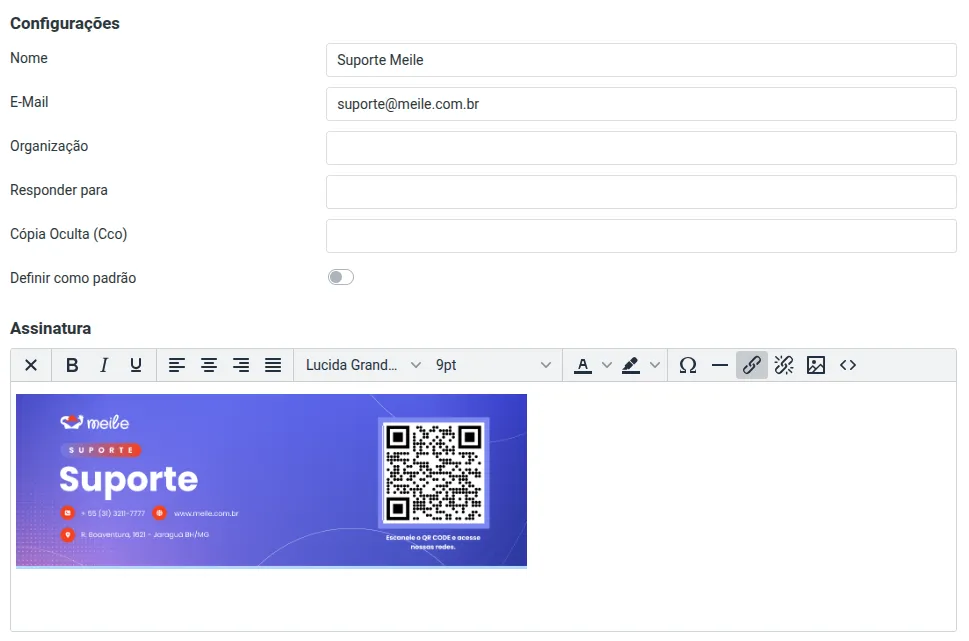The width and height of the screenshot is (969, 641).
Task: Apply text color with the A icon
Action: click(x=583, y=365)
